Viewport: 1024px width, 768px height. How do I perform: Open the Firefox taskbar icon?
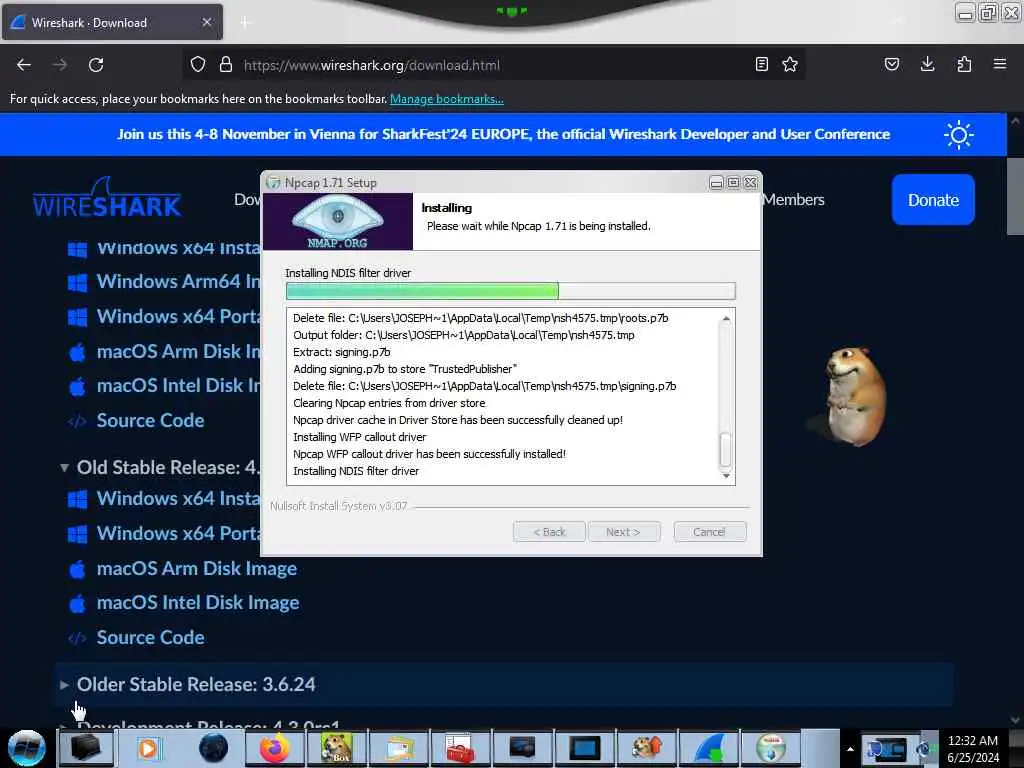(x=275, y=748)
